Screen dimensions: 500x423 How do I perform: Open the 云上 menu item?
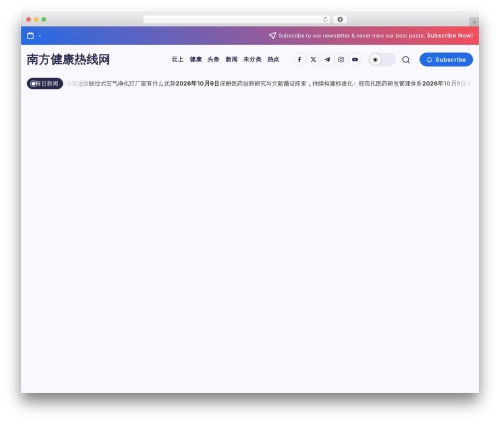[x=177, y=59]
